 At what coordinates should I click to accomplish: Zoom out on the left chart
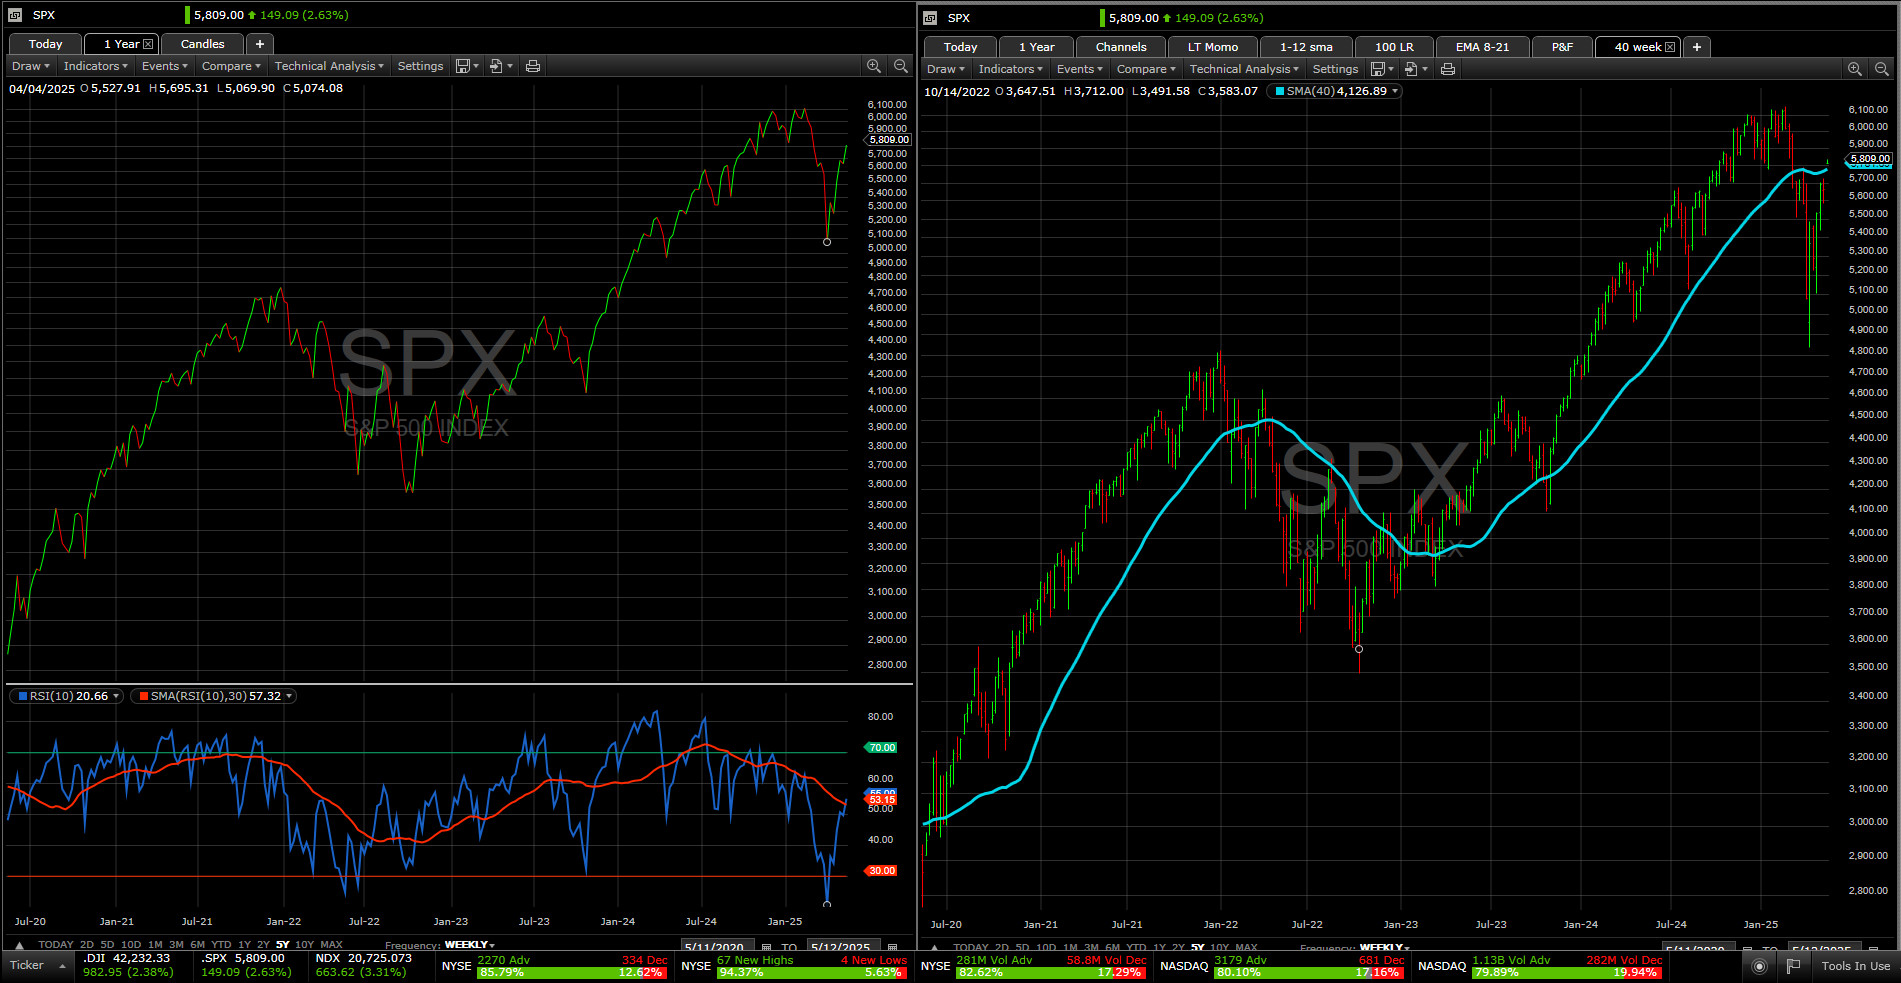900,66
